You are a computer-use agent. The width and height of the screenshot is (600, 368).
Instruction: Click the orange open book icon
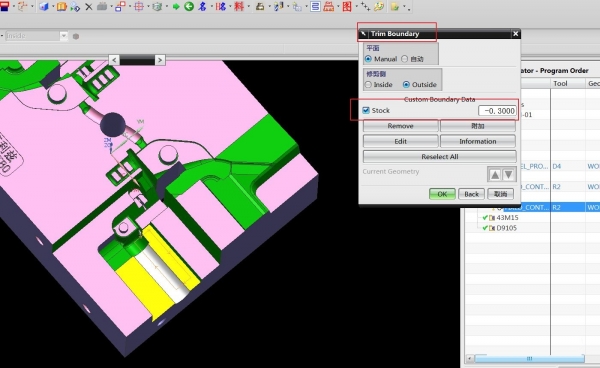[62, 6]
